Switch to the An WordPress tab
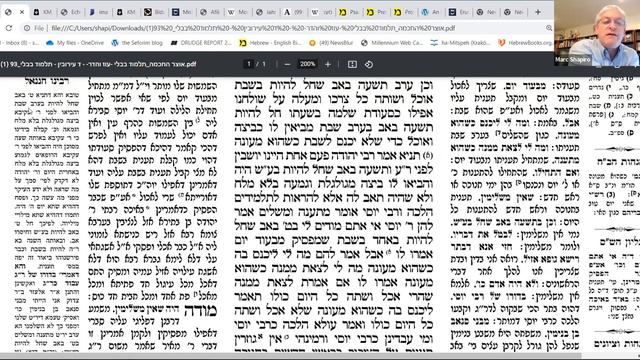This screenshot has height=360, width=640. [431, 12]
